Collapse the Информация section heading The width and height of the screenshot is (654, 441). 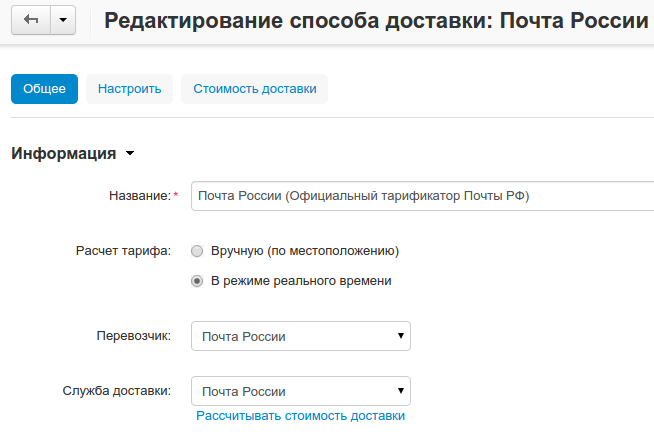[x=63, y=153]
